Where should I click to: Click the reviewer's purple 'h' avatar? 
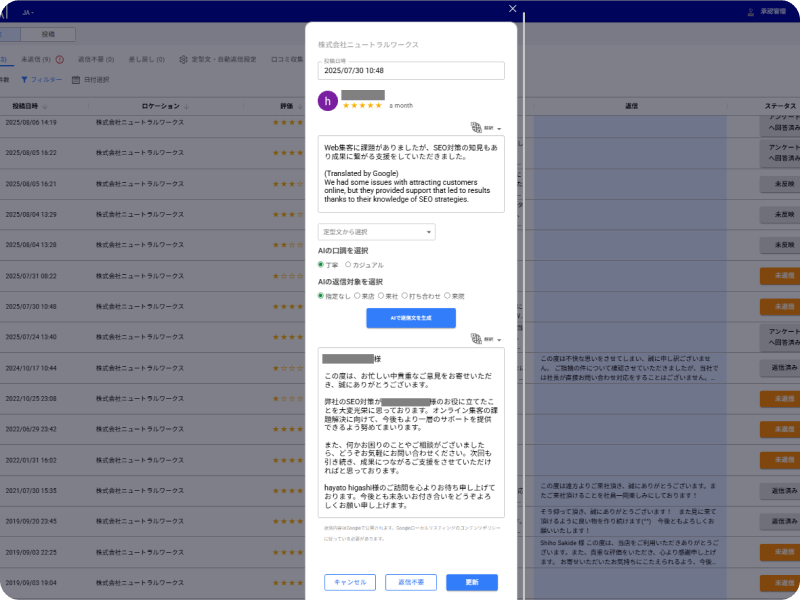[x=327, y=101]
